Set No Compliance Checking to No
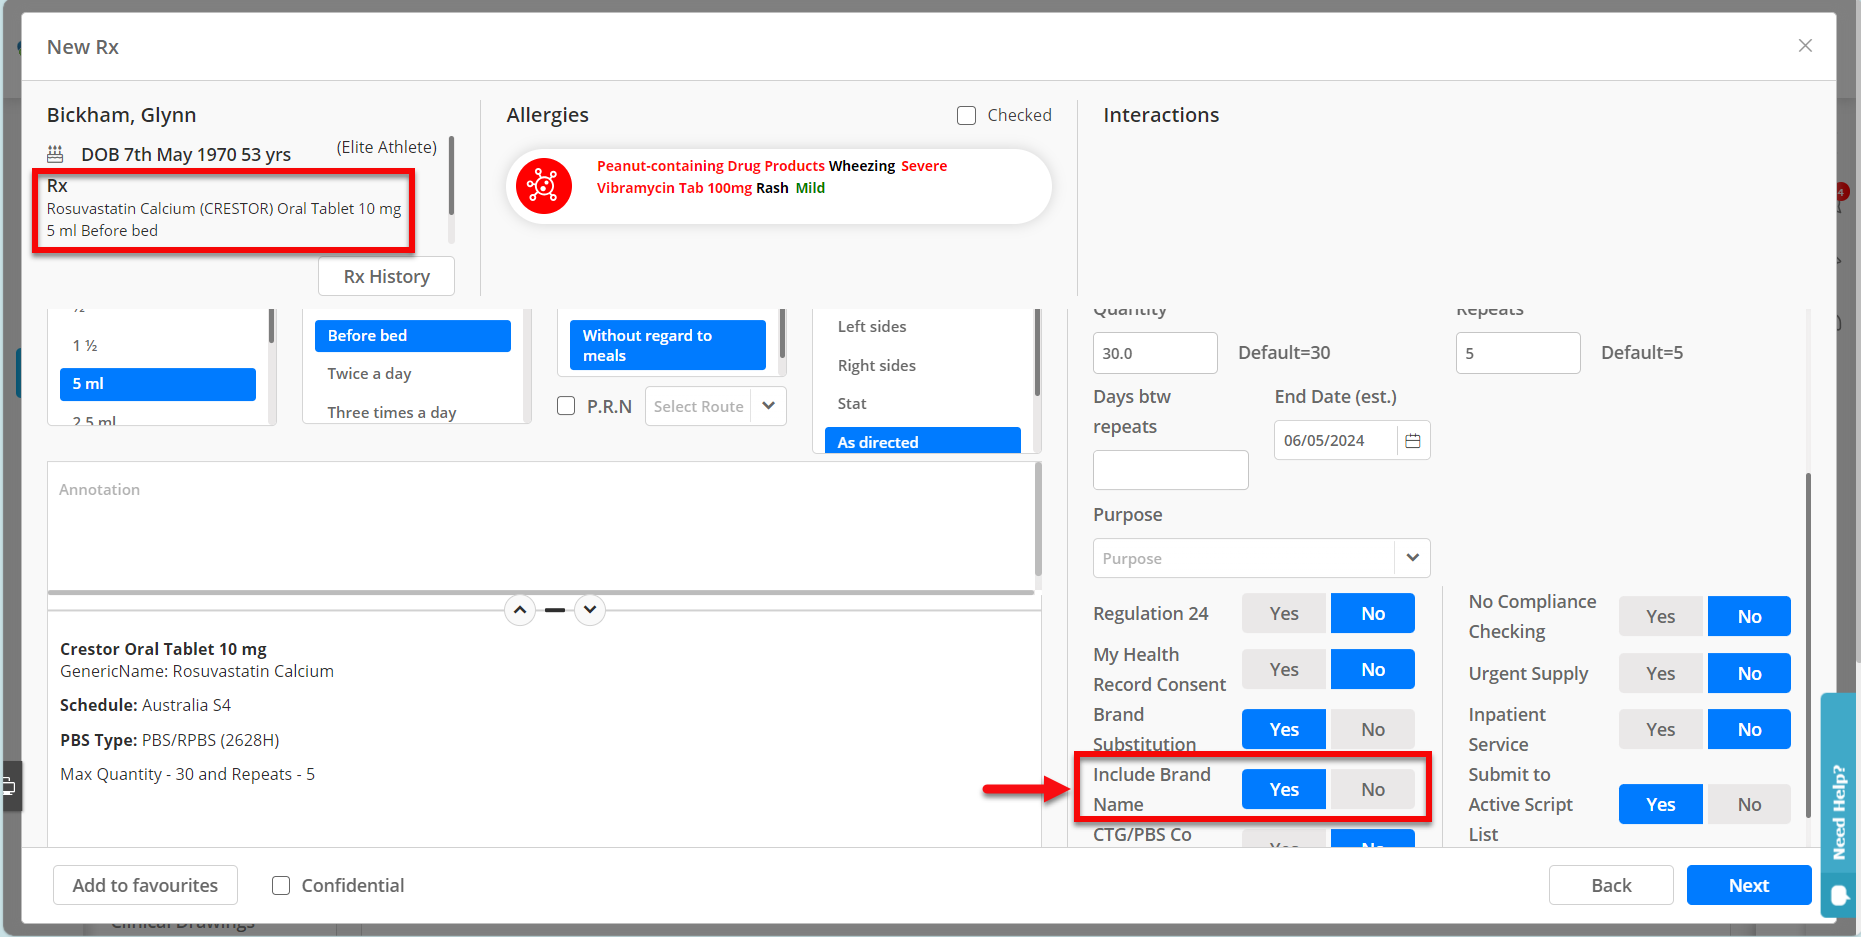 pyautogui.click(x=1749, y=616)
